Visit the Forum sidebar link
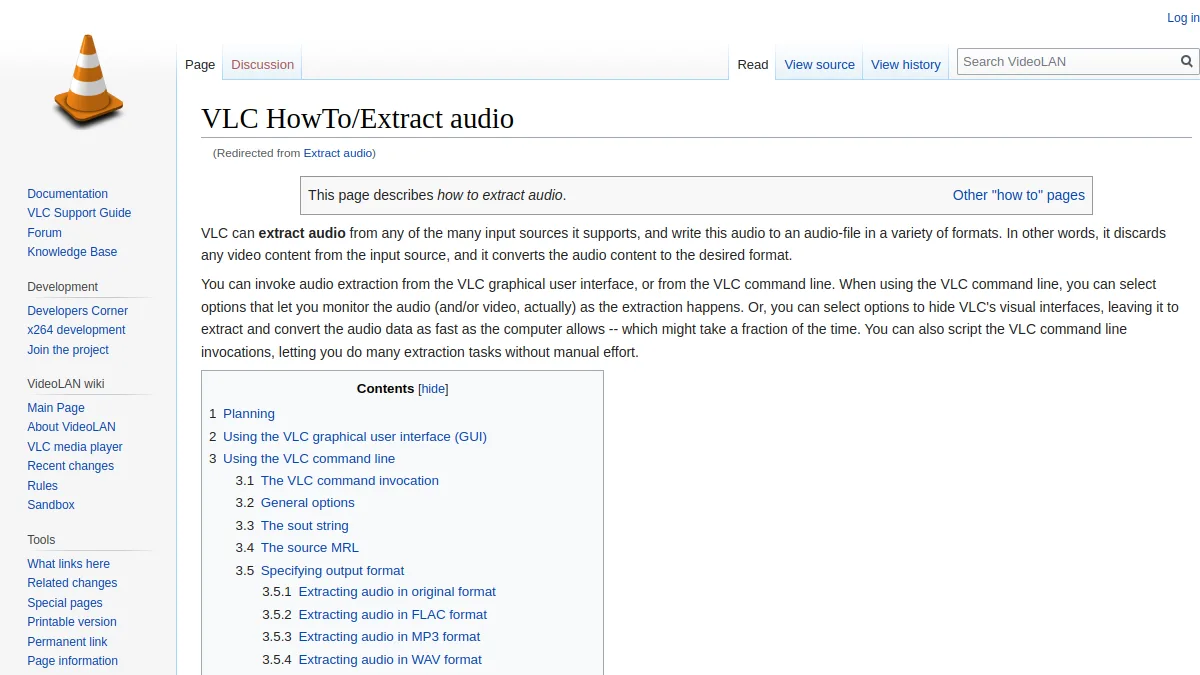Viewport: 1200px width, 675px height. pos(44,233)
